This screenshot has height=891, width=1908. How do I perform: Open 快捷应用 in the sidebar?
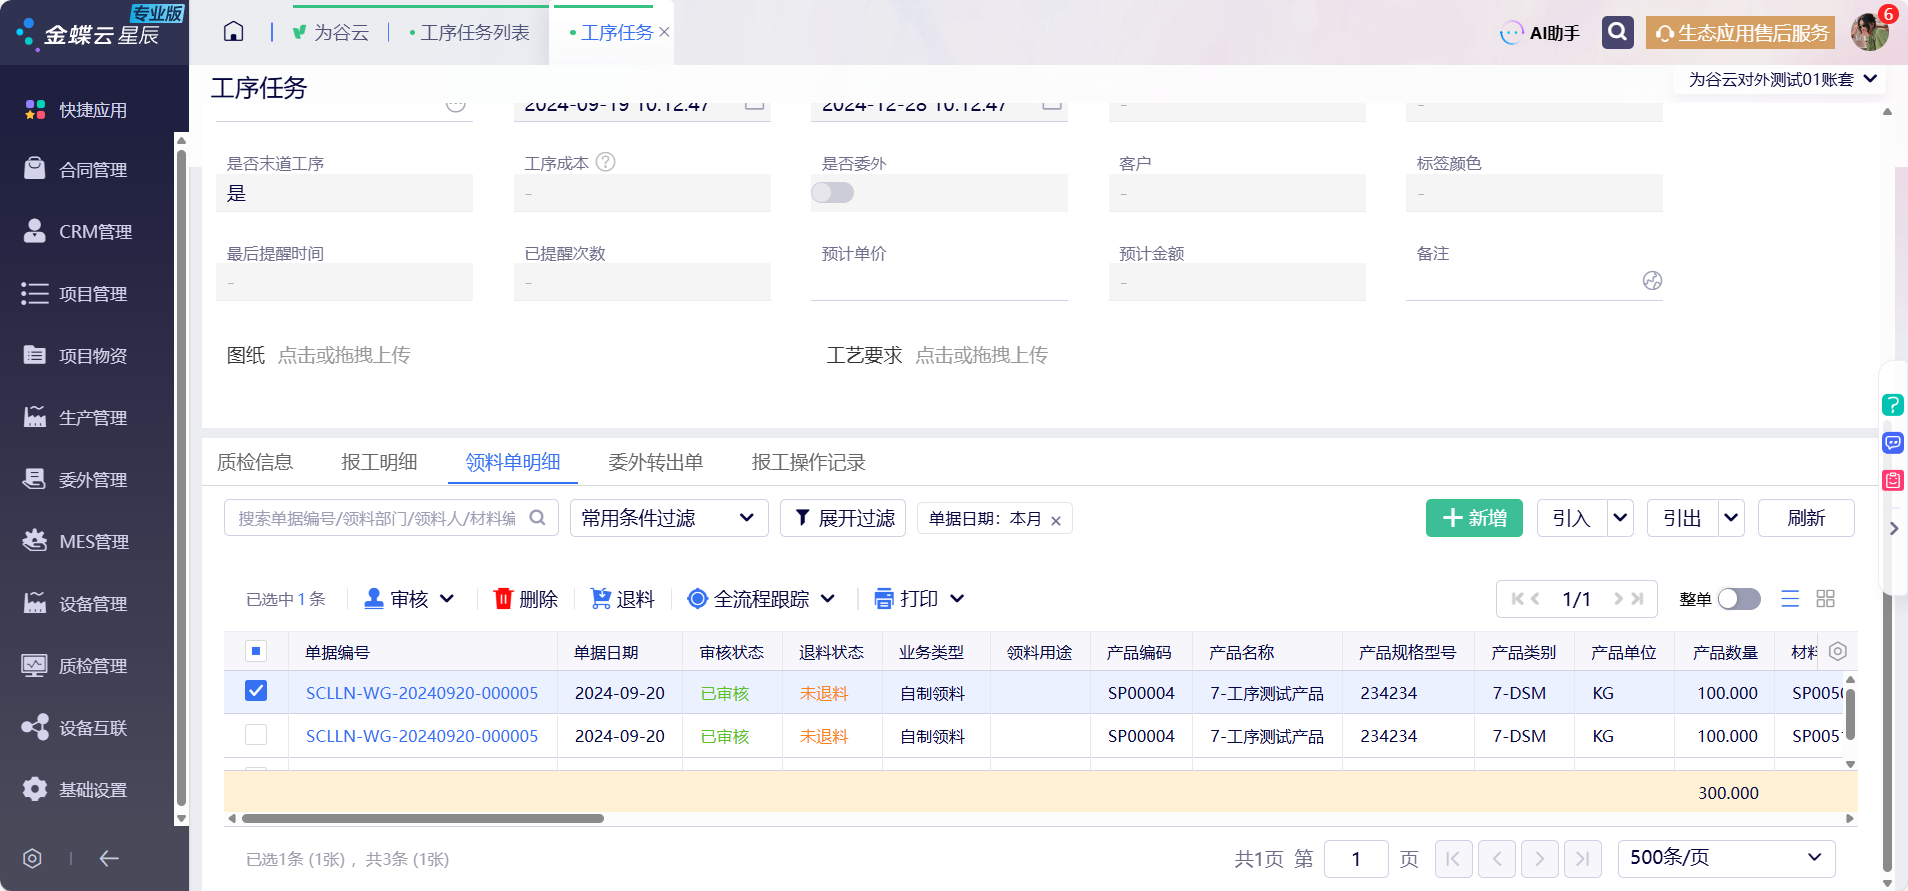77,110
